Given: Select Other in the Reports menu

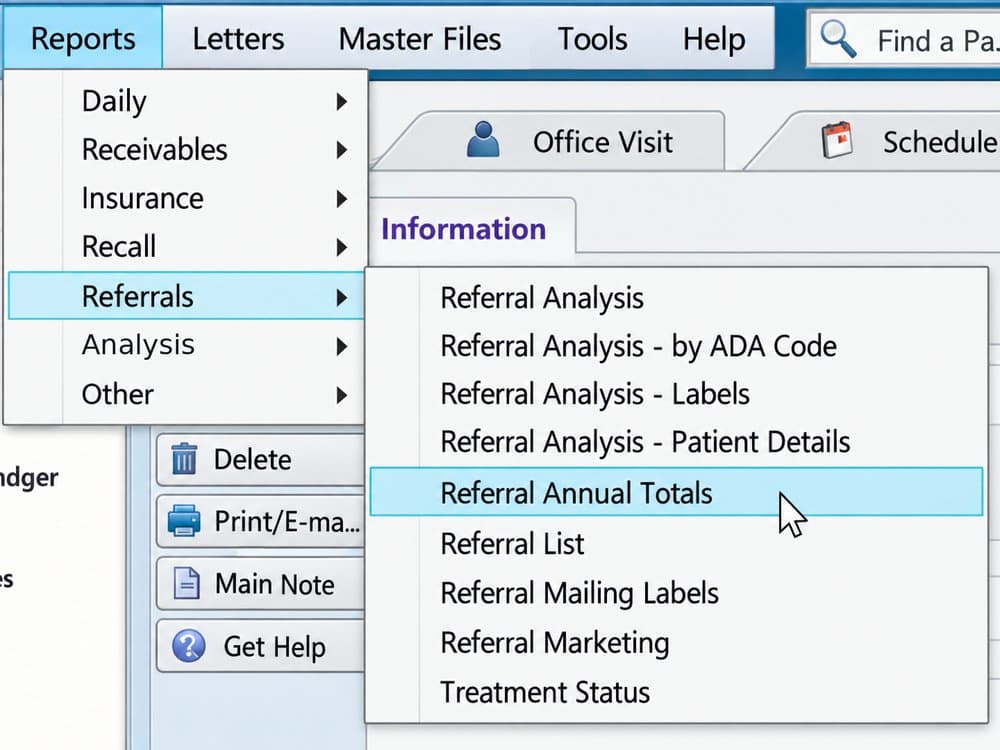Looking at the screenshot, I should [x=186, y=395].
